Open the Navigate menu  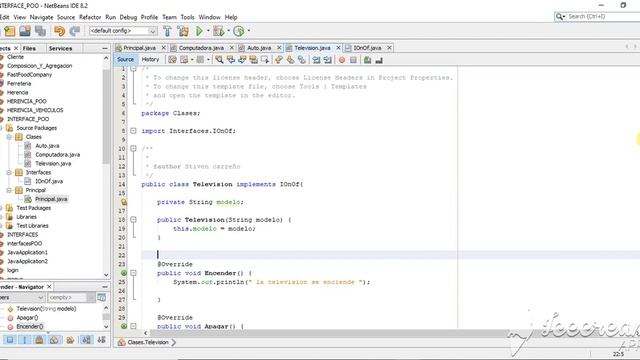(41, 17)
